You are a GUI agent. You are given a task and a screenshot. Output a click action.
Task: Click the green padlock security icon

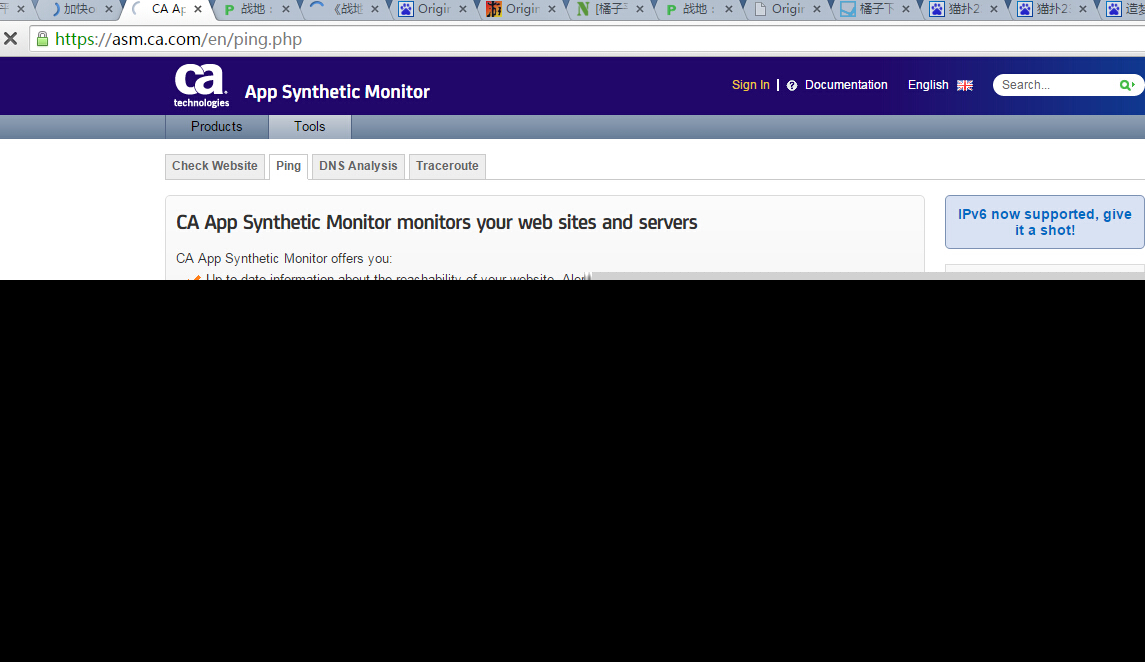click(42, 39)
